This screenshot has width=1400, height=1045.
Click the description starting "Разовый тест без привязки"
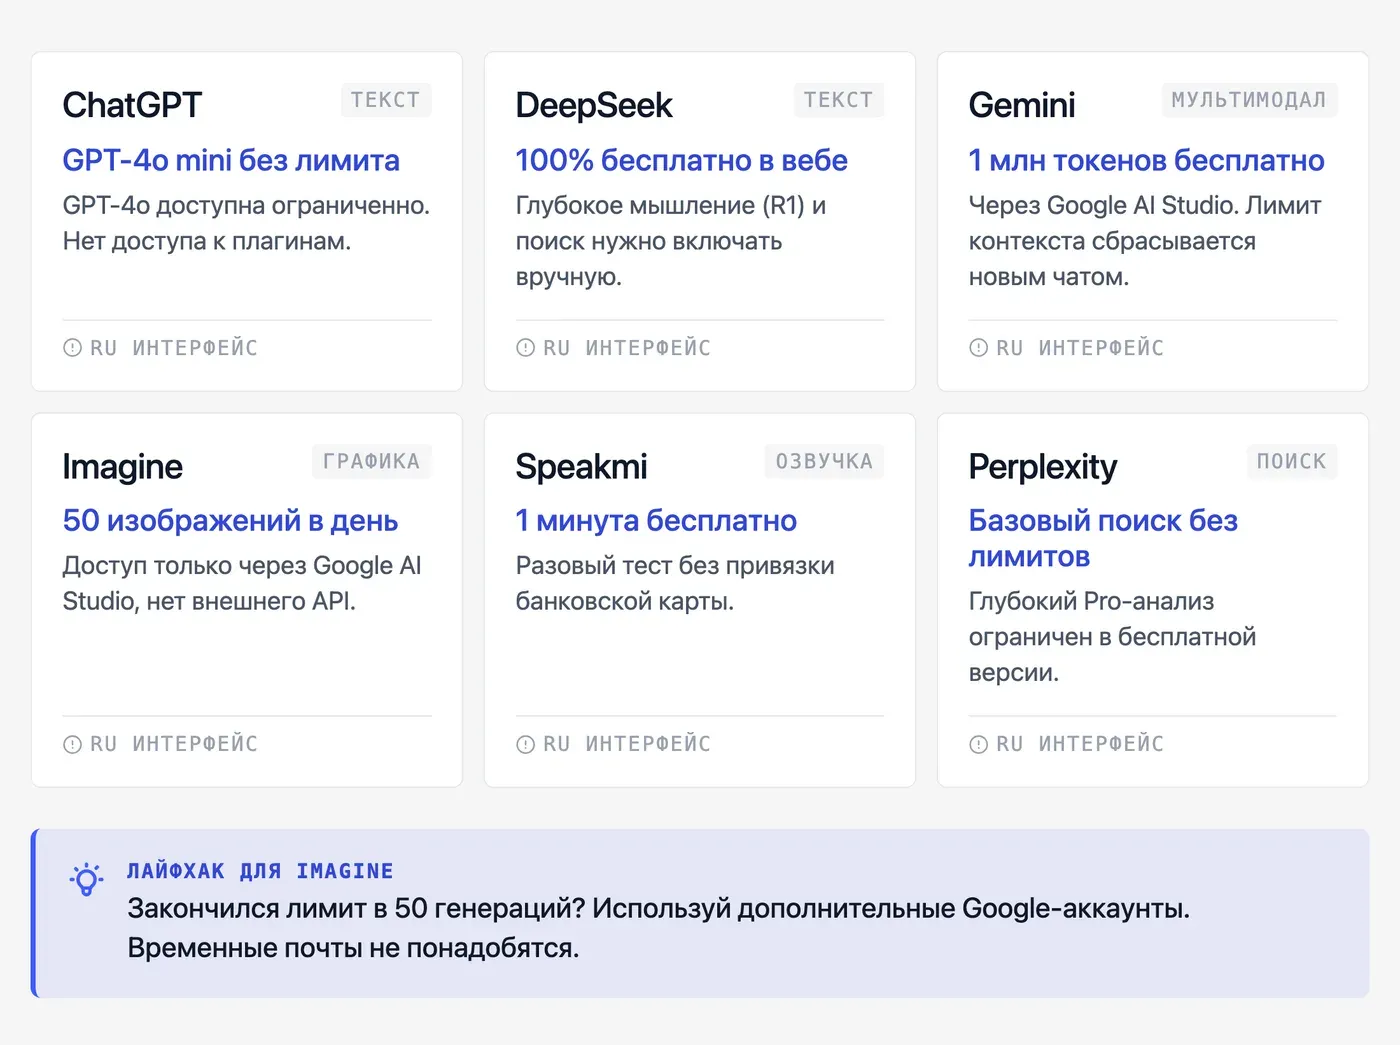coord(675,583)
